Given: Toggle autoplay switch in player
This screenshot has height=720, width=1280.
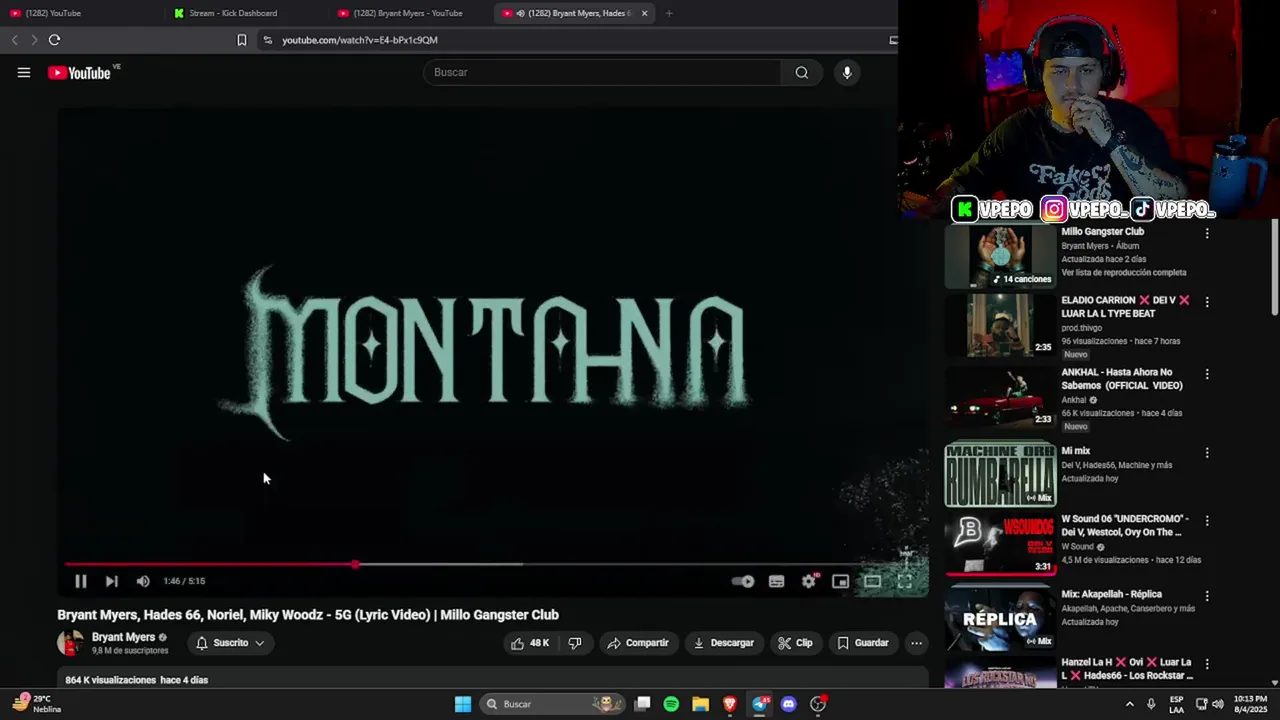Looking at the screenshot, I should tap(743, 581).
